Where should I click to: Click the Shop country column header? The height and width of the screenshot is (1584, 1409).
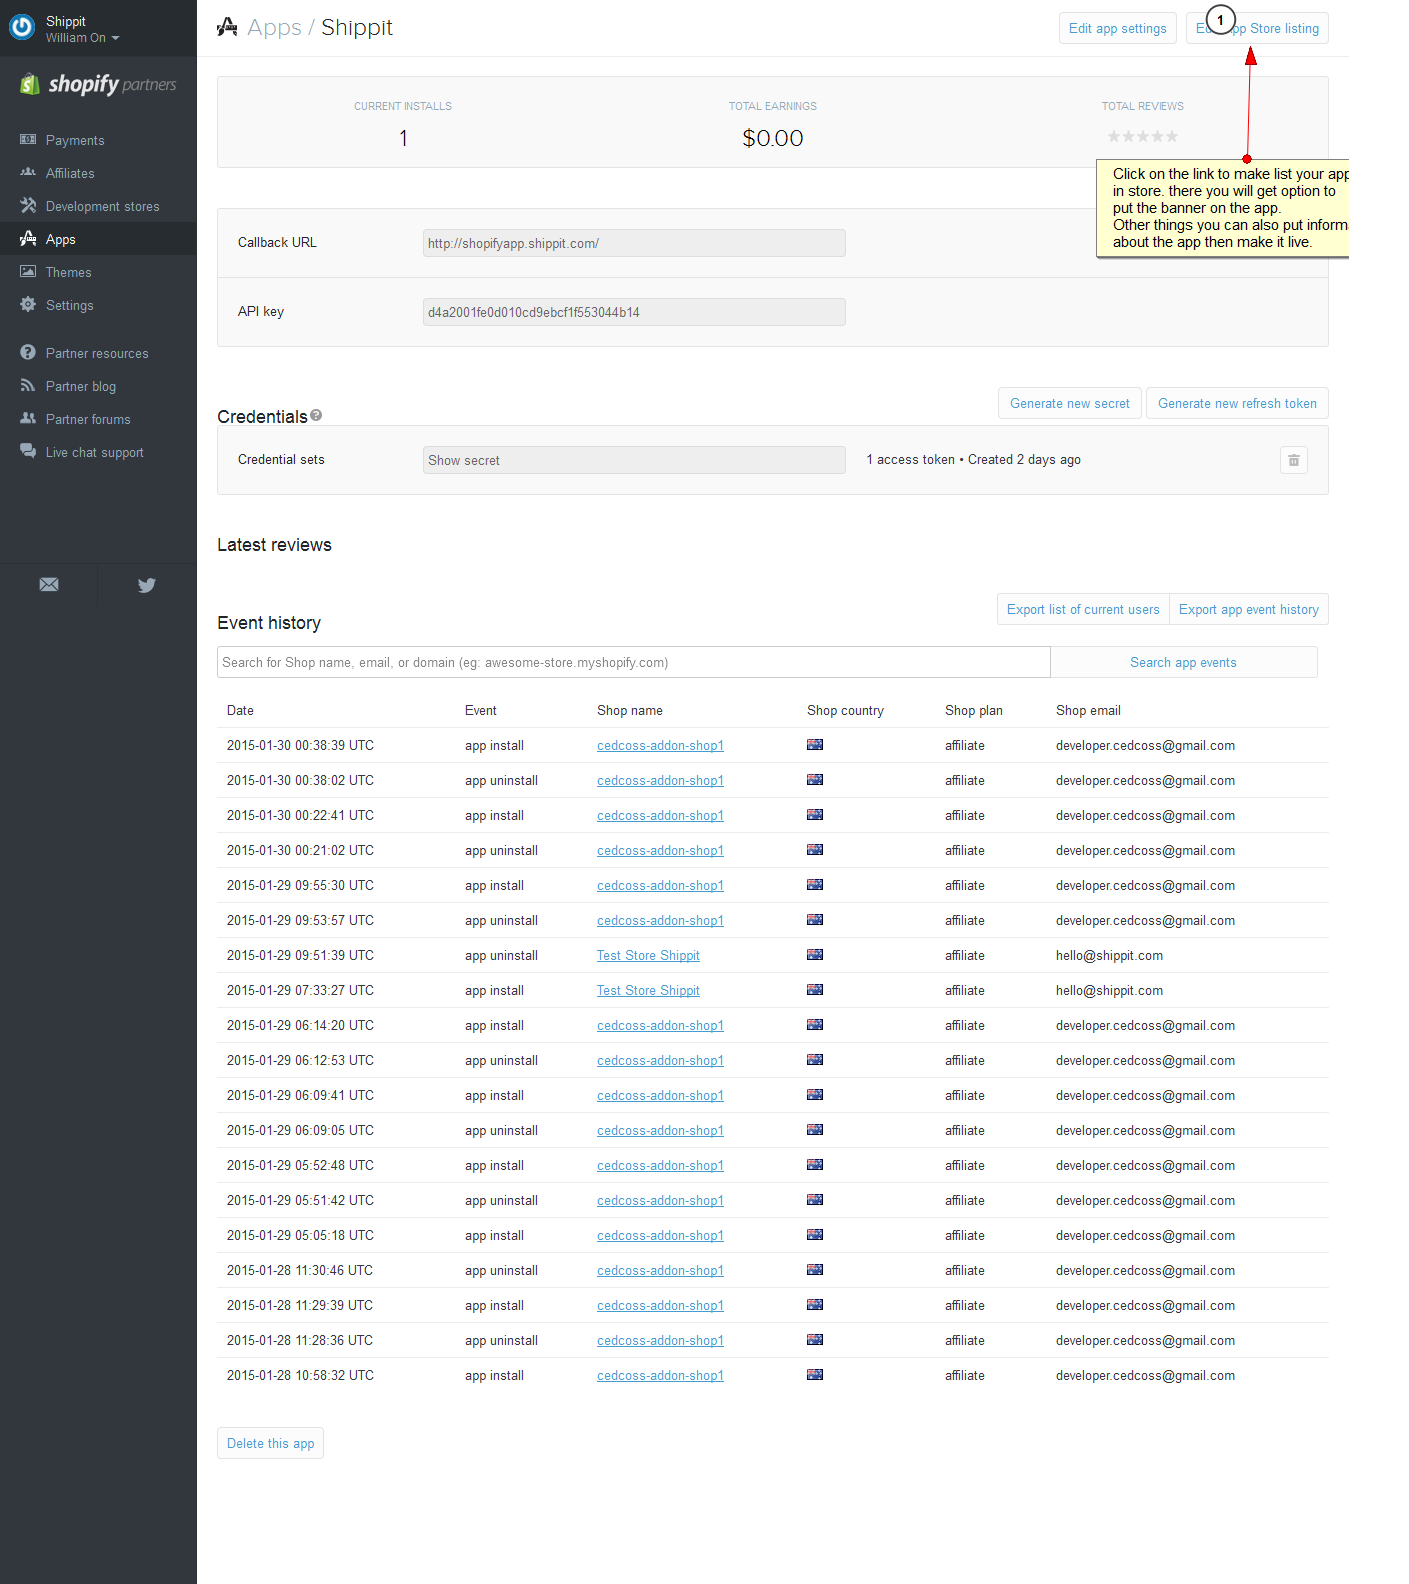pos(845,710)
